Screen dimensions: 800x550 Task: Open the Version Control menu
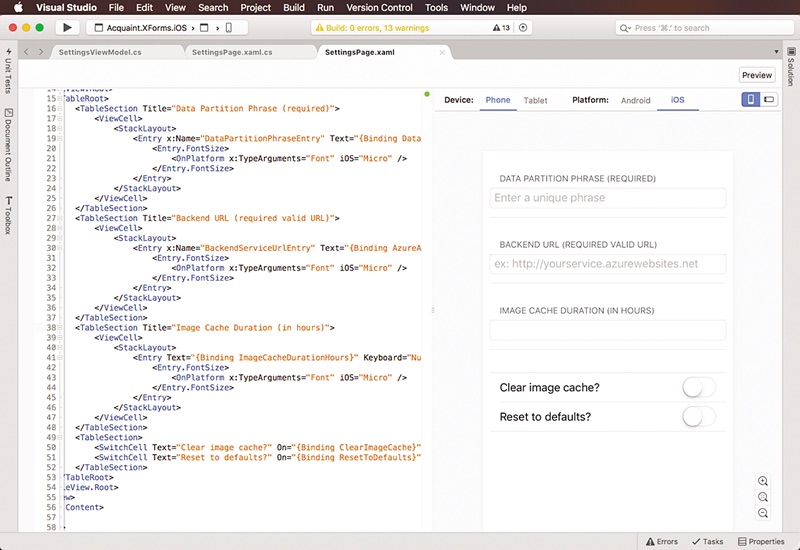pos(378,7)
